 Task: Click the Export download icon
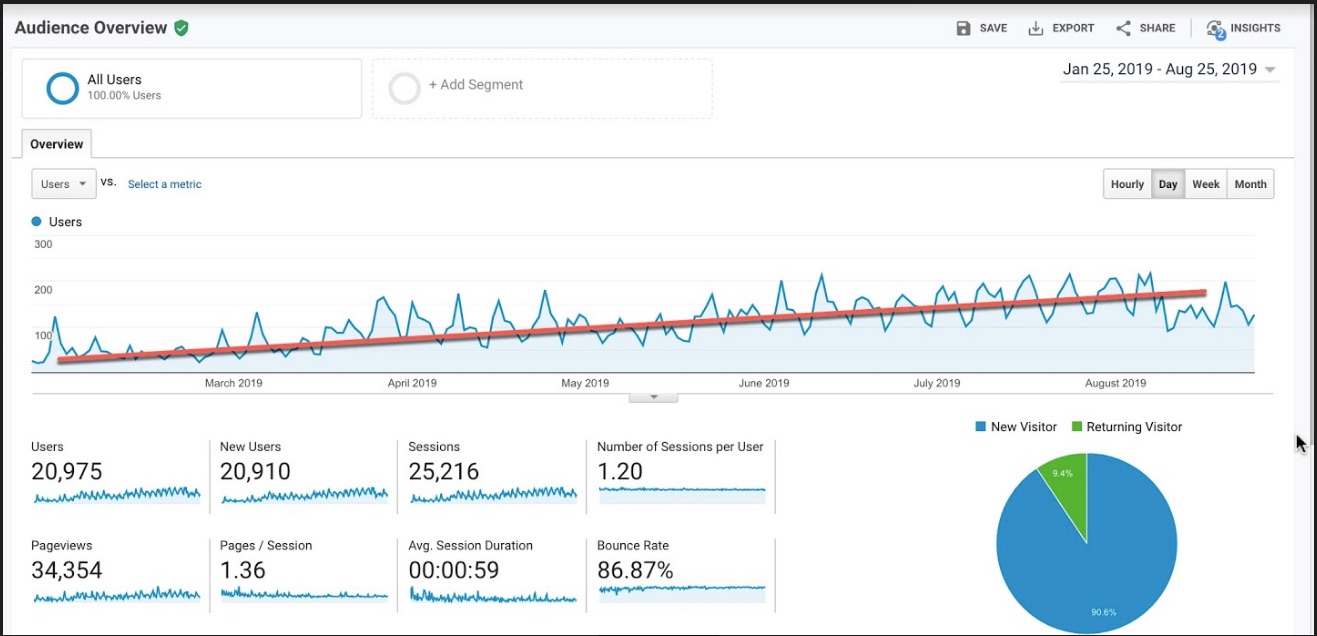point(1036,28)
